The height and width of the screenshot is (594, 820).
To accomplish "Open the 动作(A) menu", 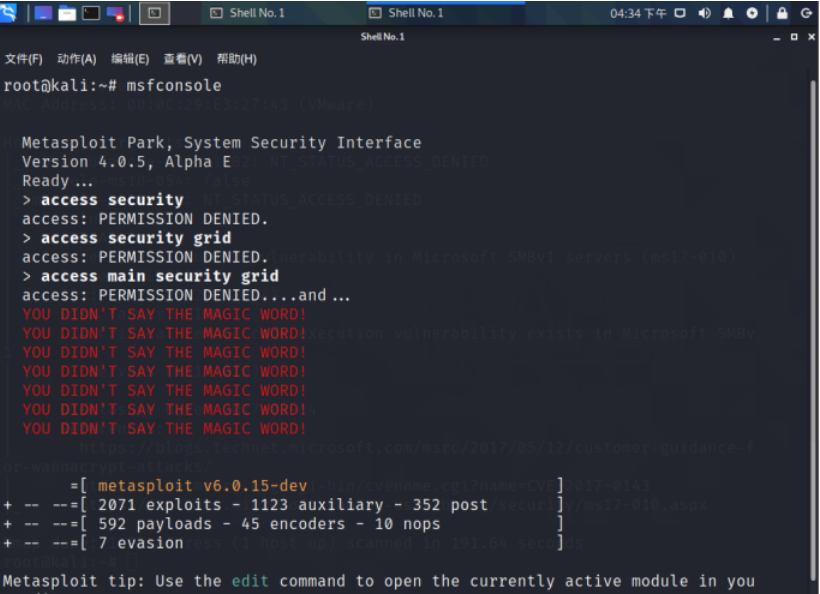I will click(x=76, y=59).
